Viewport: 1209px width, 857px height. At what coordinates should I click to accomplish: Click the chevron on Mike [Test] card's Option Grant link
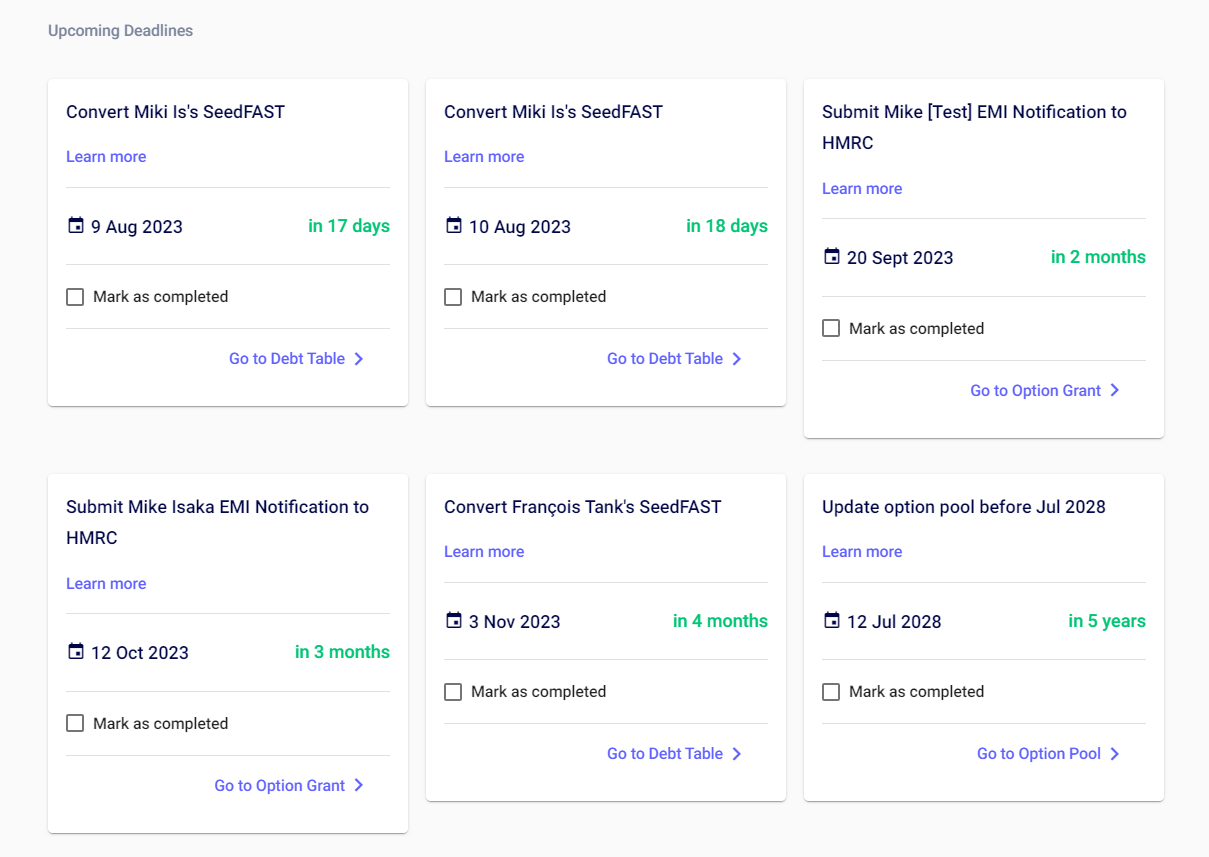pyautogui.click(x=1115, y=391)
